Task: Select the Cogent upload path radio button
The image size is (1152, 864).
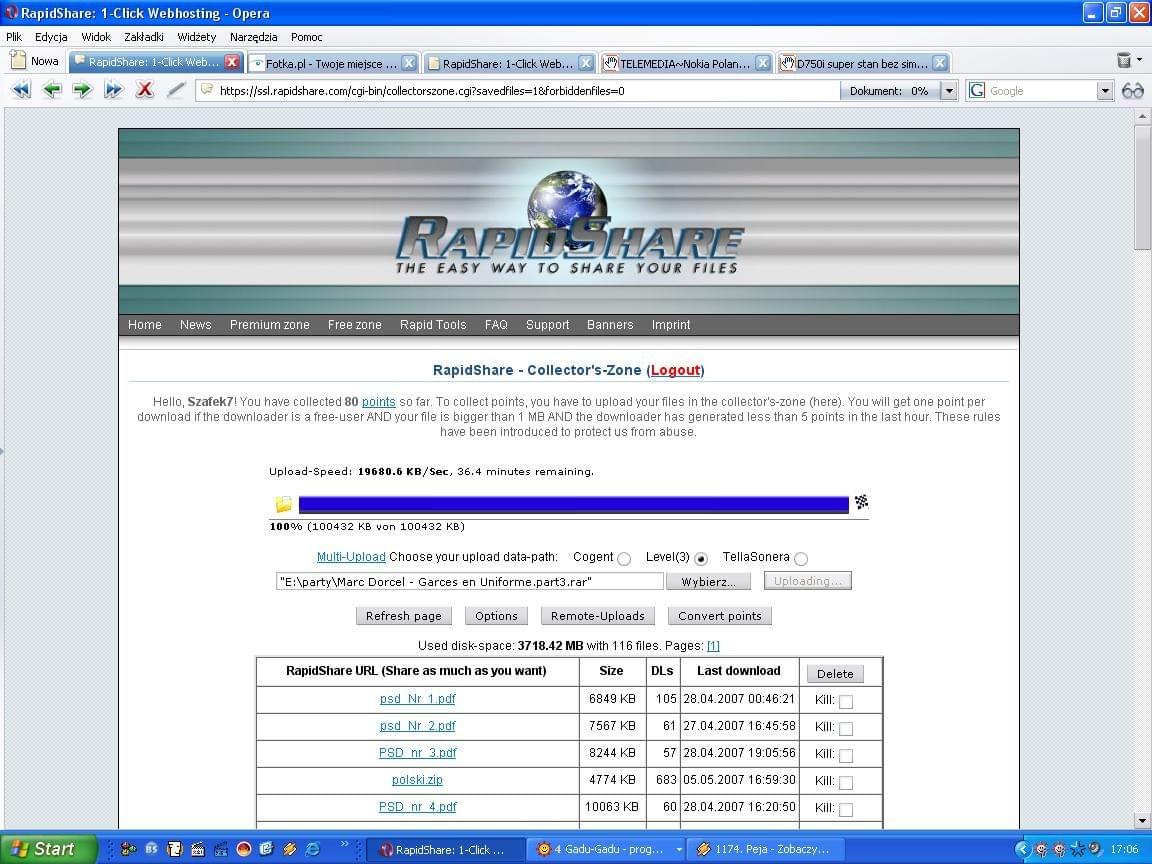Action: pos(624,559)
